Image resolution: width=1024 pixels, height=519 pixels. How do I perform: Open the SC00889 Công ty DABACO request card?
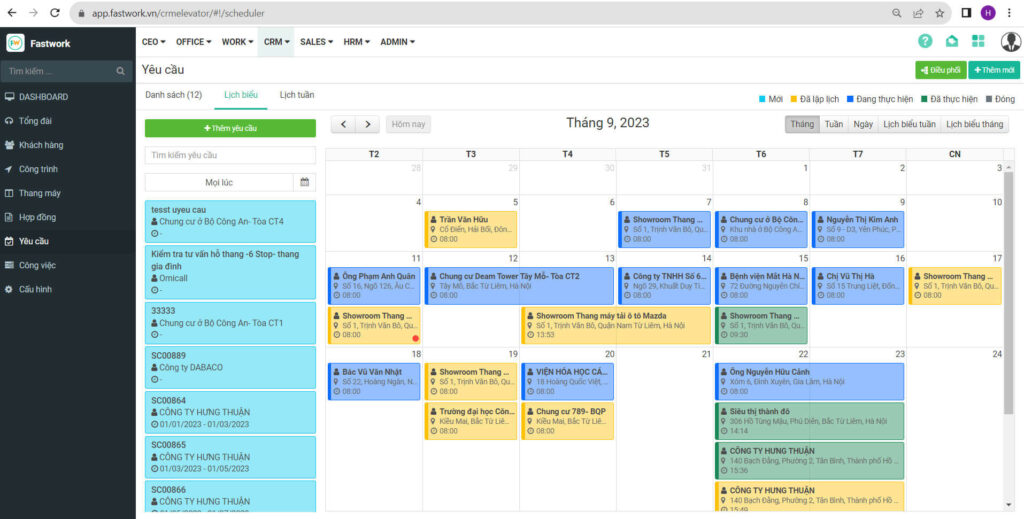click(x=231, y=368)
